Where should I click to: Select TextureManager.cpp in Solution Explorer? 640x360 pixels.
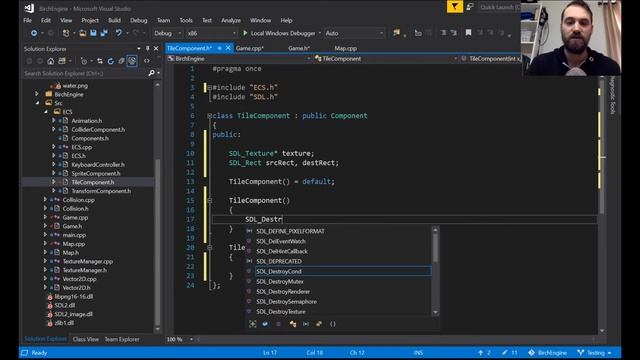click(x=88, y=262)
